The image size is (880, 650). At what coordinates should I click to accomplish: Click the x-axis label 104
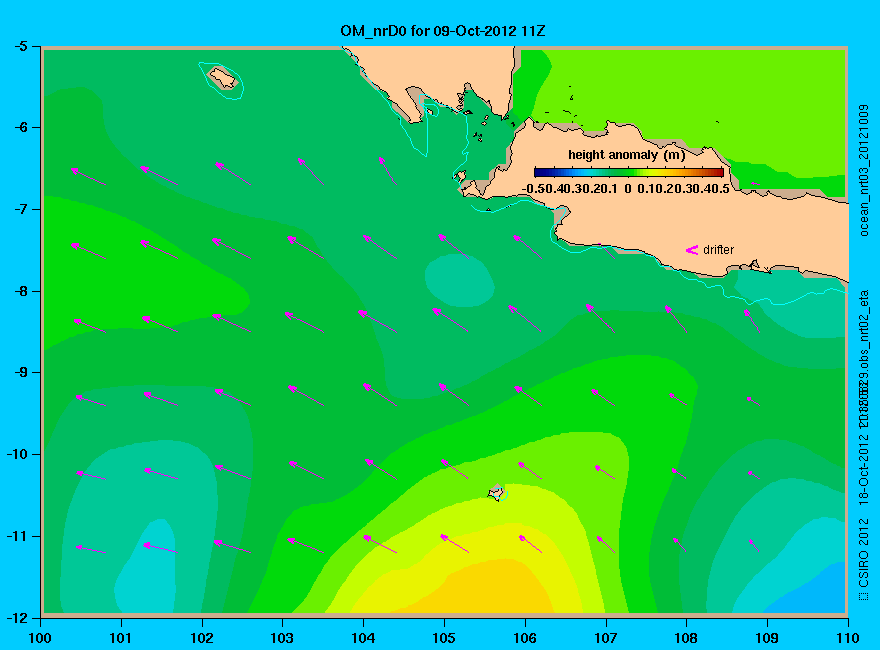click(x=363, y=638)
